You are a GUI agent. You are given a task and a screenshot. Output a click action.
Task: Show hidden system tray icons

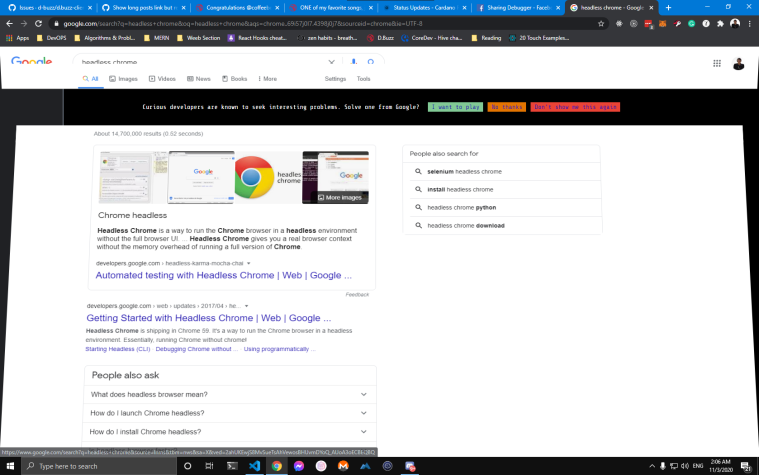coord(652,466)
